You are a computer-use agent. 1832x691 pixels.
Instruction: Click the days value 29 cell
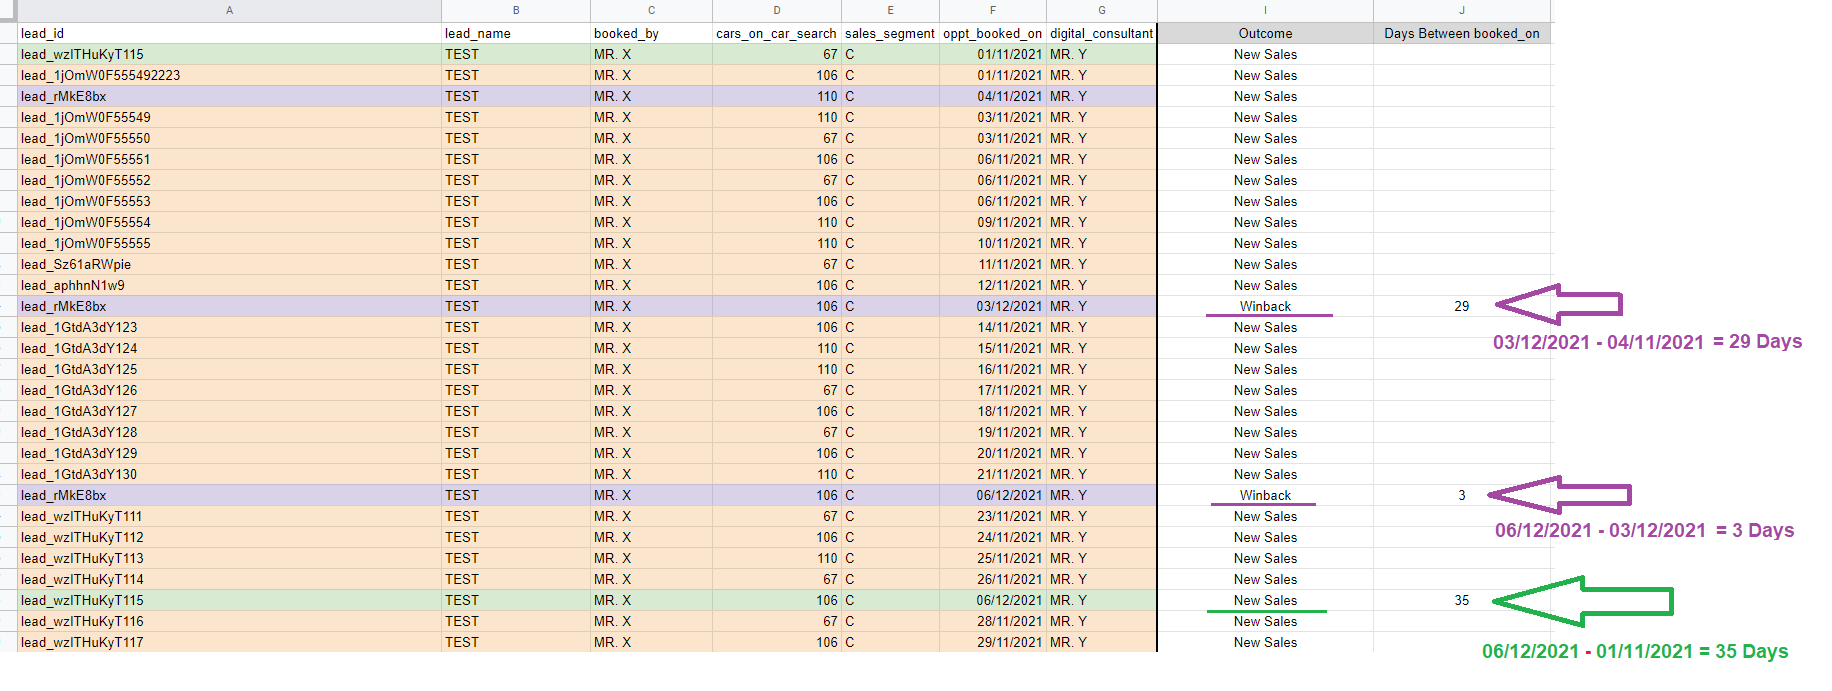[x=1462, y=306]
